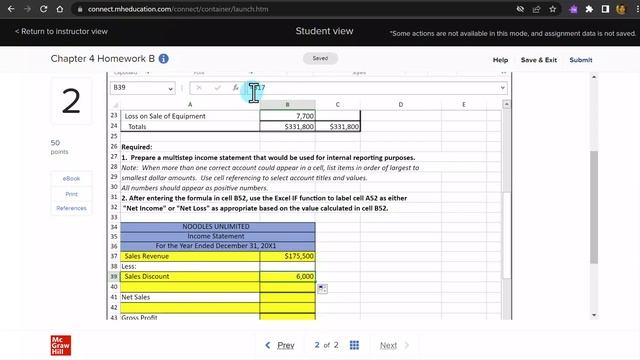Click the page scrollbar down arrow
The width and height of the screenshot is (640, 360).
click(594, 315)
